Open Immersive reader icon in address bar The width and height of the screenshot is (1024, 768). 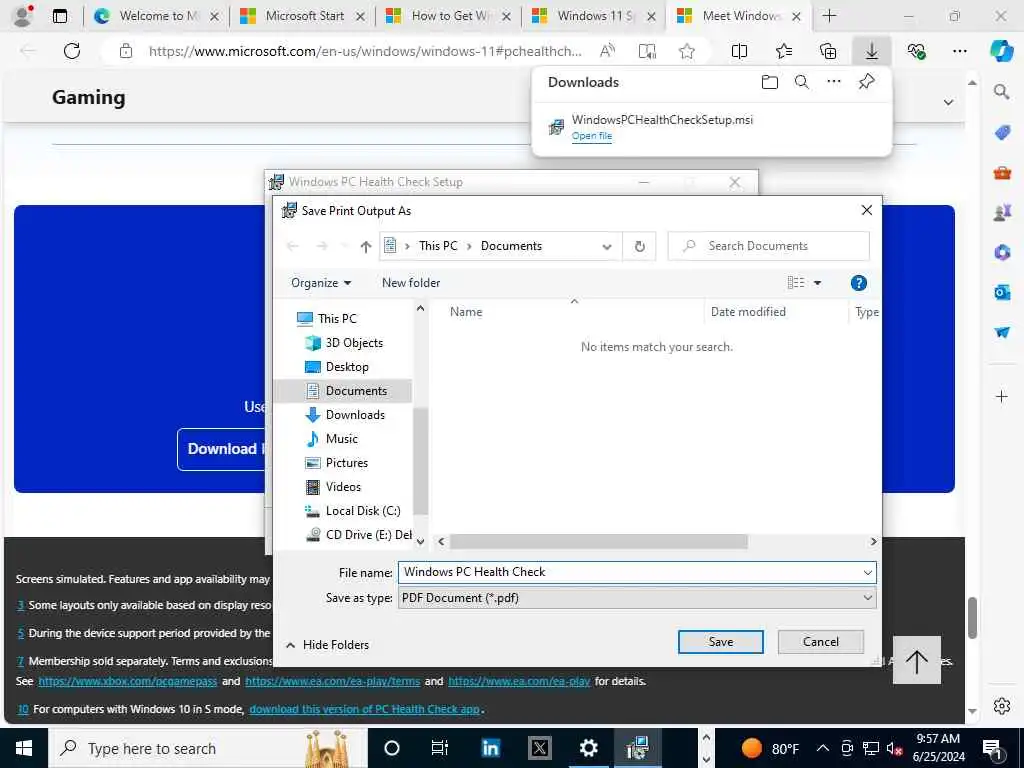coord(647,51)
